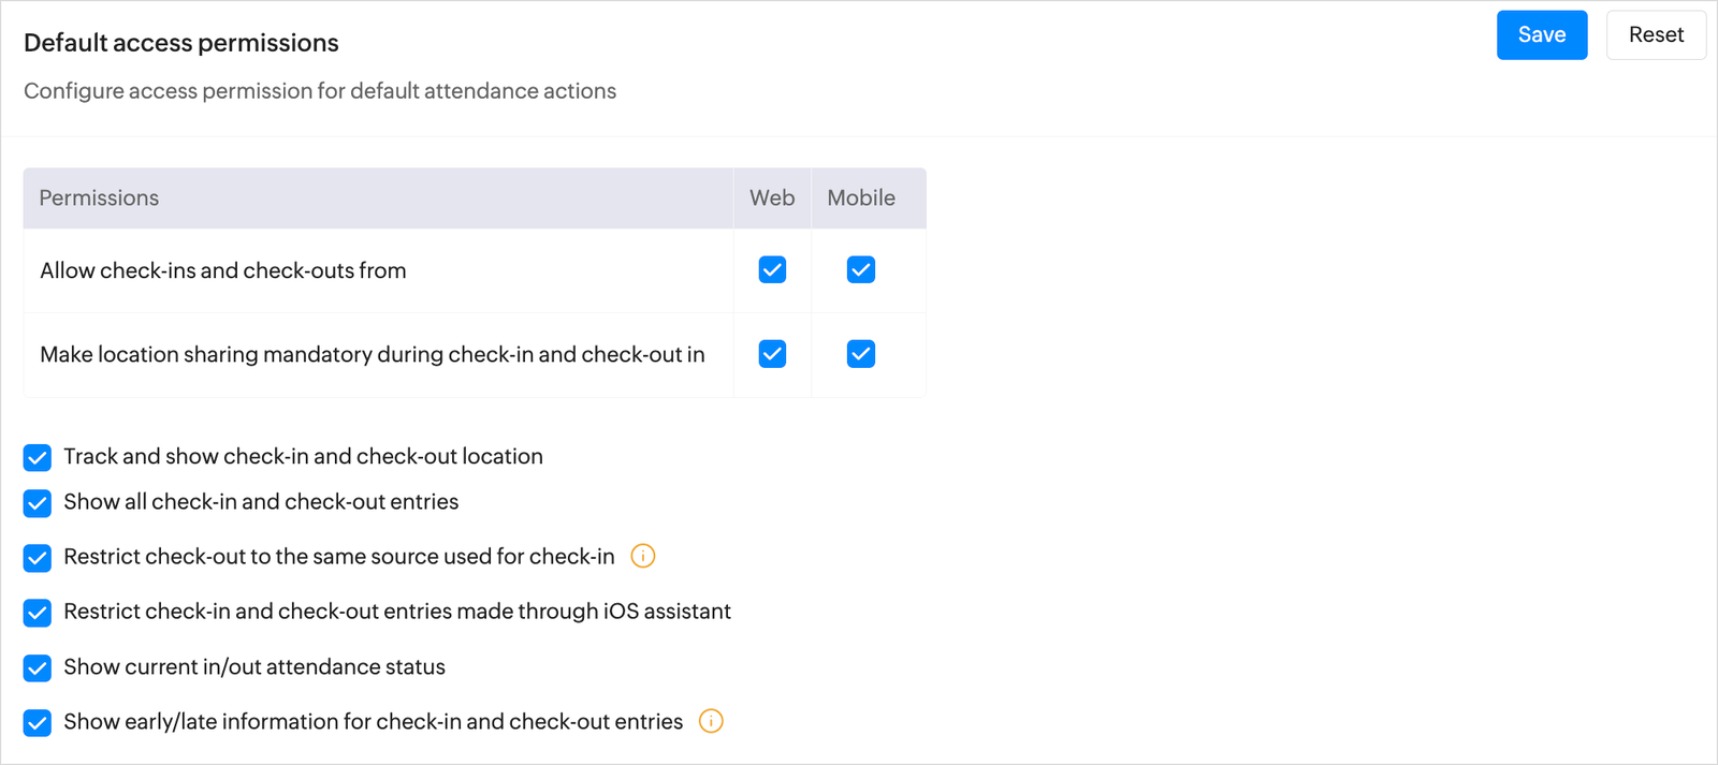Image resolution: width=1718 pixels, height=765 pixels.
Task: Click the Mobile column header
Action: [x=861, y=198]
